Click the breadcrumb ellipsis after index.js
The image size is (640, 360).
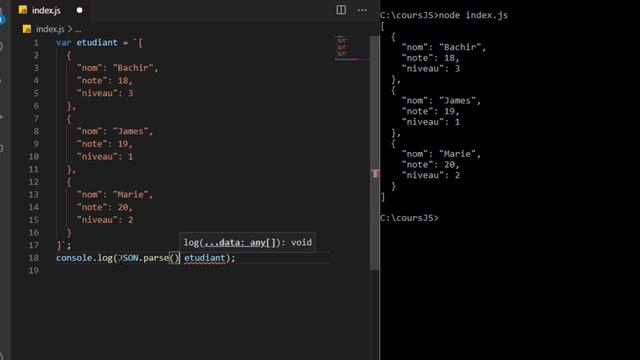(x=78, y=30)
